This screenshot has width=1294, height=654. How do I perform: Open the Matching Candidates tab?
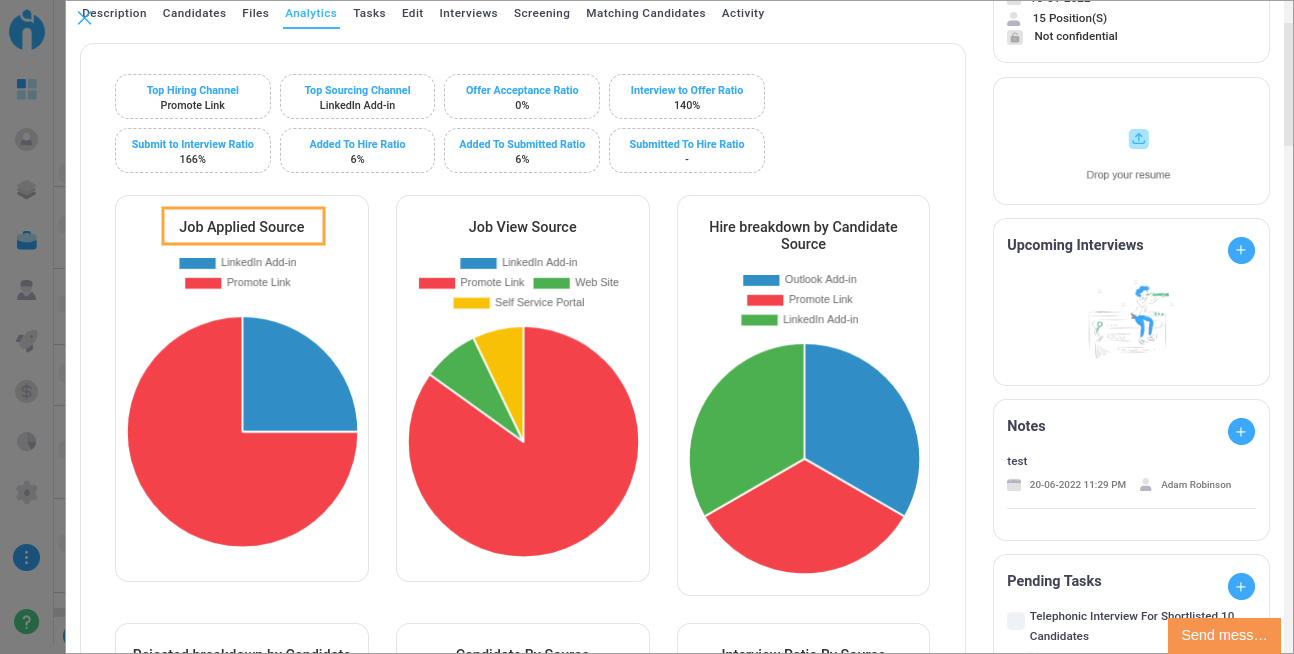(645, 14)
